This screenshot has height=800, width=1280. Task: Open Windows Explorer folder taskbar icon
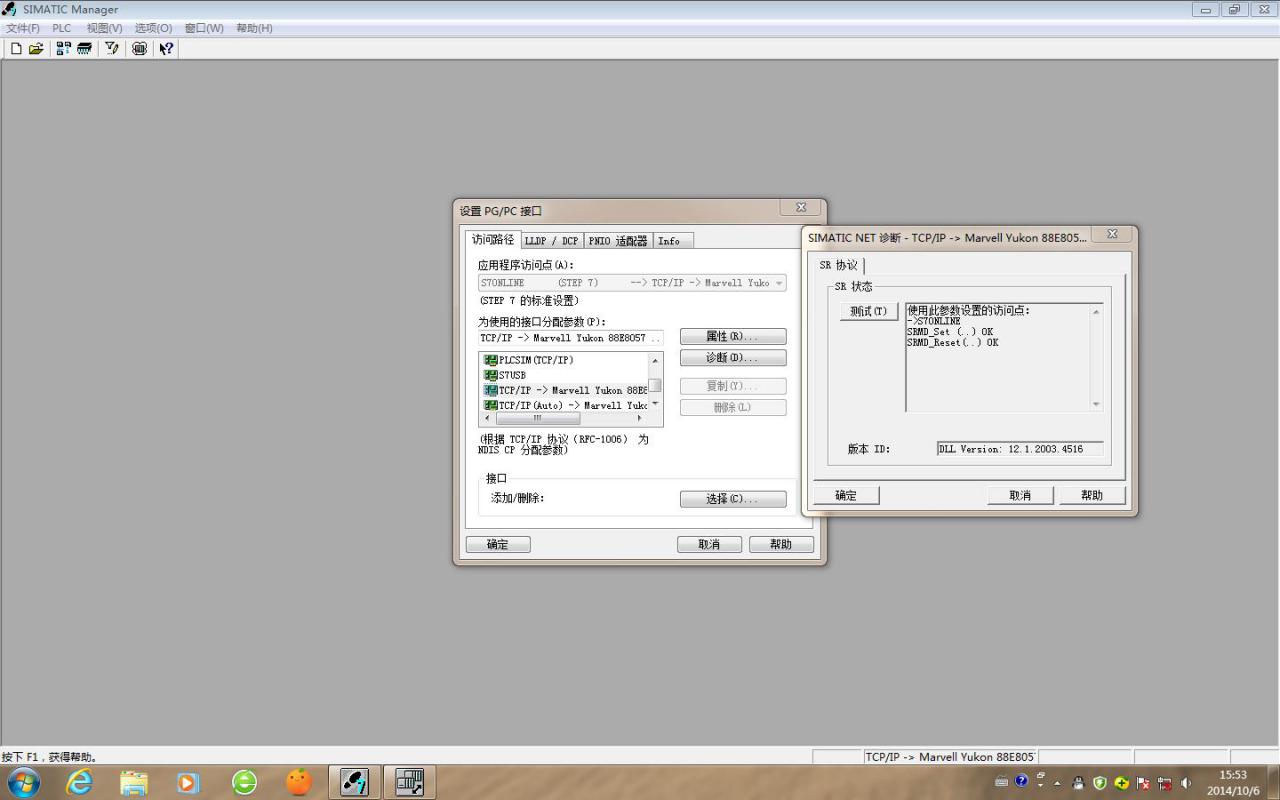pyautogui.click(x=133, y=782)
